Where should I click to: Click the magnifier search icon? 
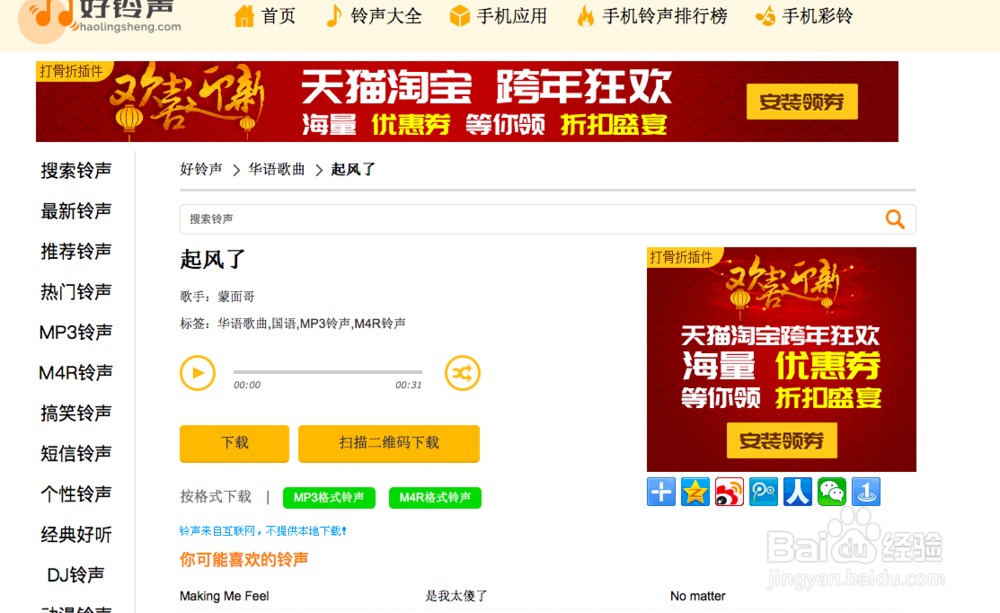point(895,219)
